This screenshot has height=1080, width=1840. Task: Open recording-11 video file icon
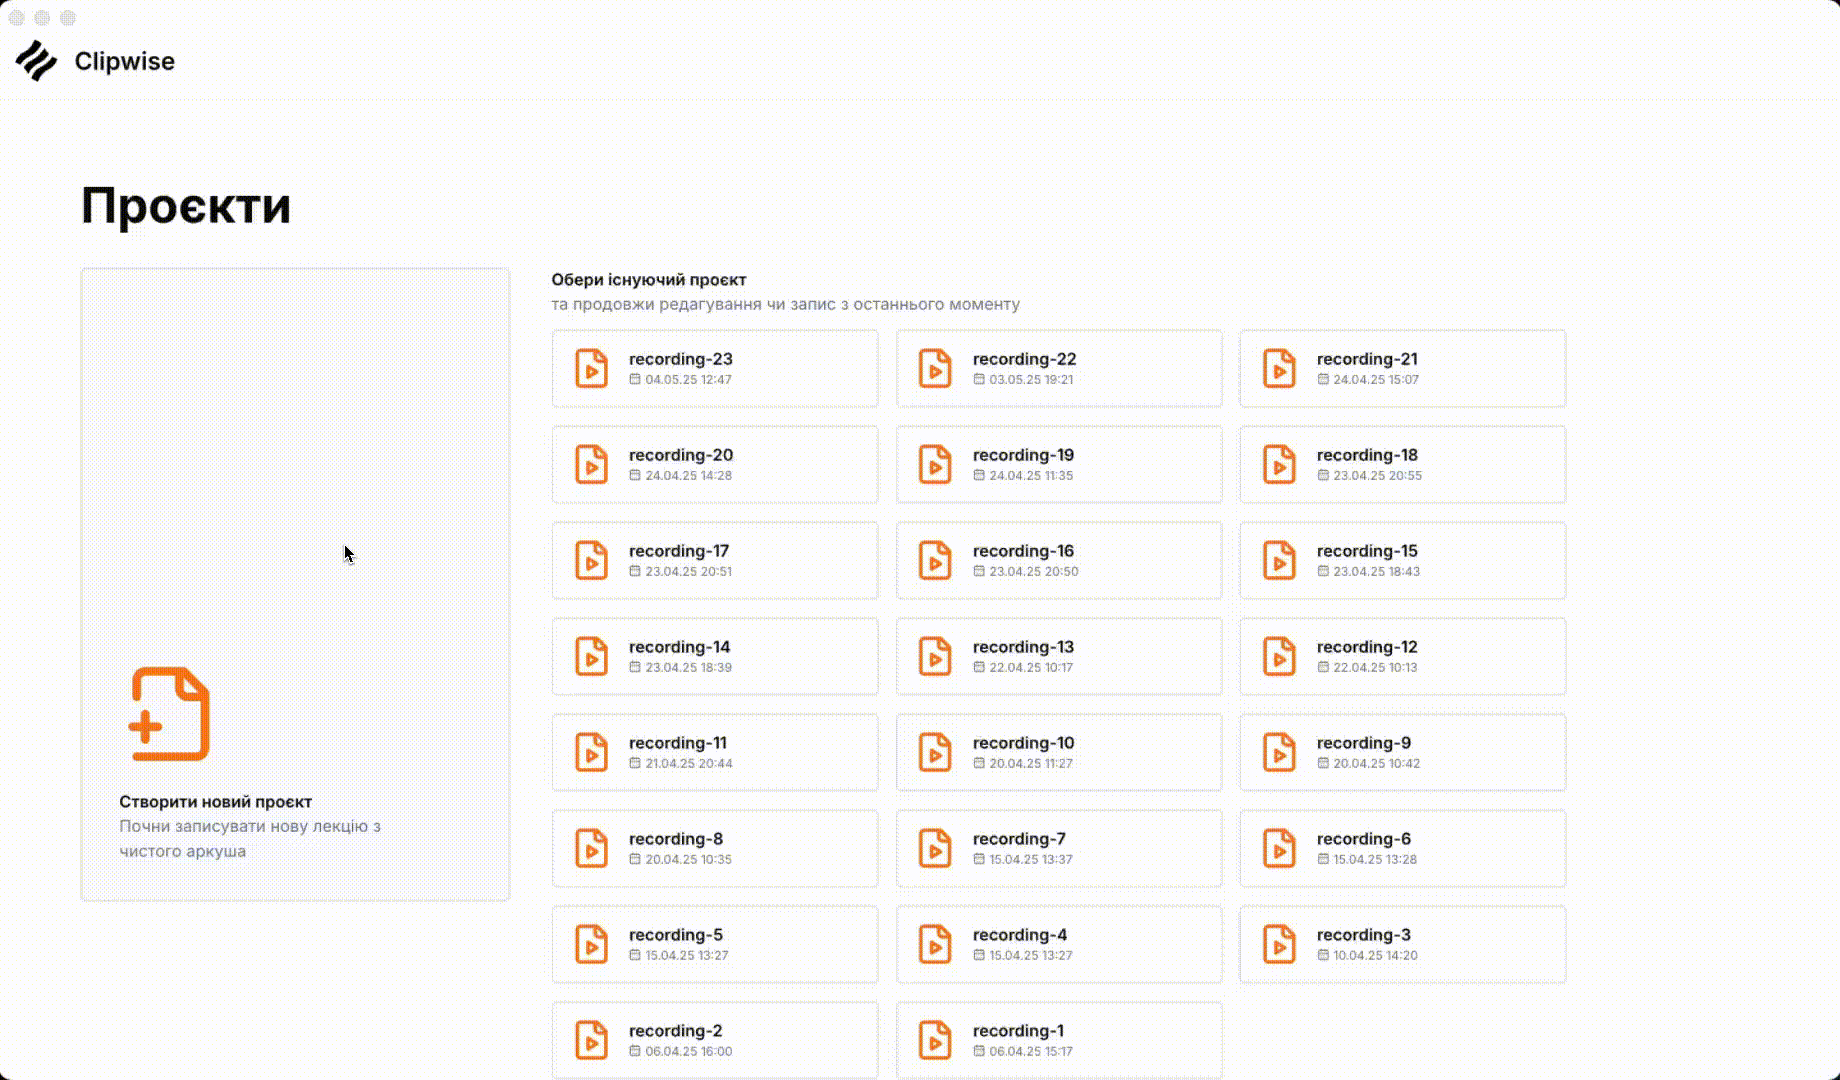[x=591, y=752]
